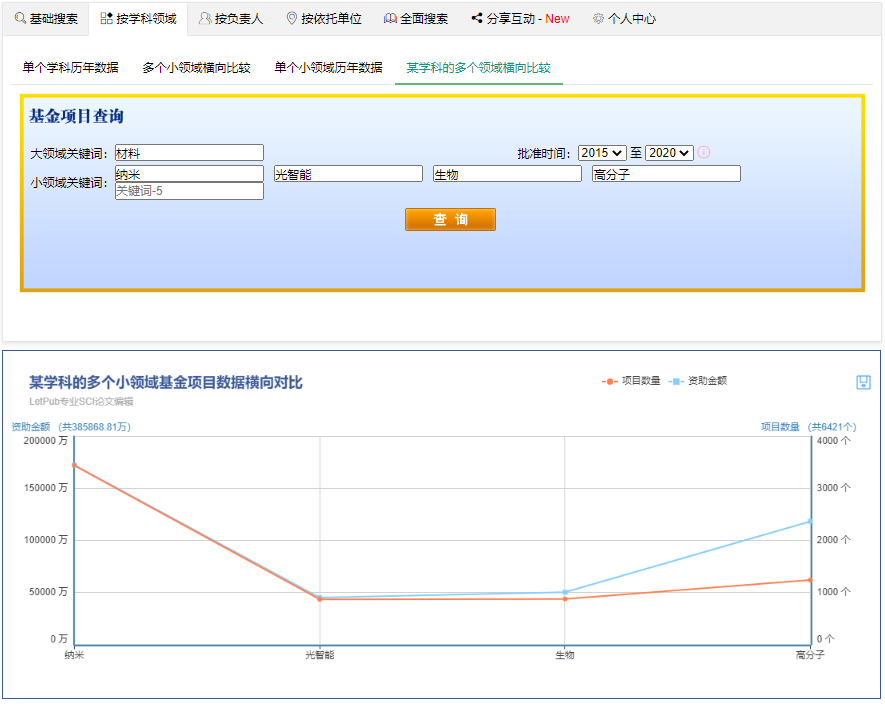Open the 按依托单位 tab

[323, 19]
